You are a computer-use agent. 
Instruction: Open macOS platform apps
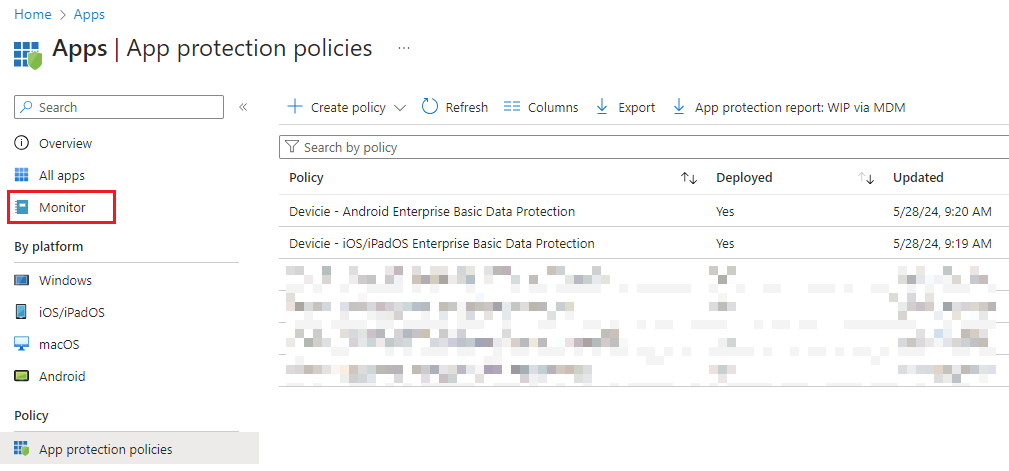pyautogui.click(x=59, y=345)
